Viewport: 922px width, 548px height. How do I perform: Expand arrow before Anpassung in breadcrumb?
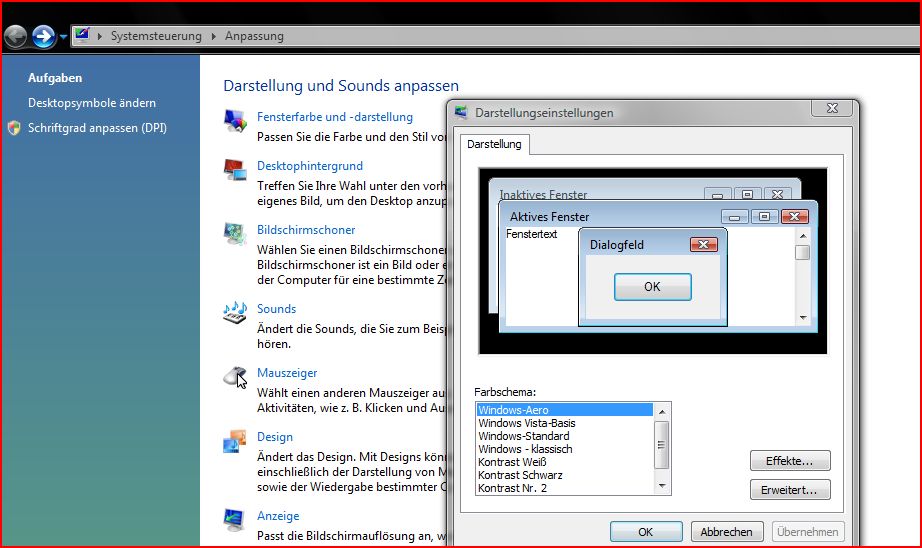click(213, 36)
